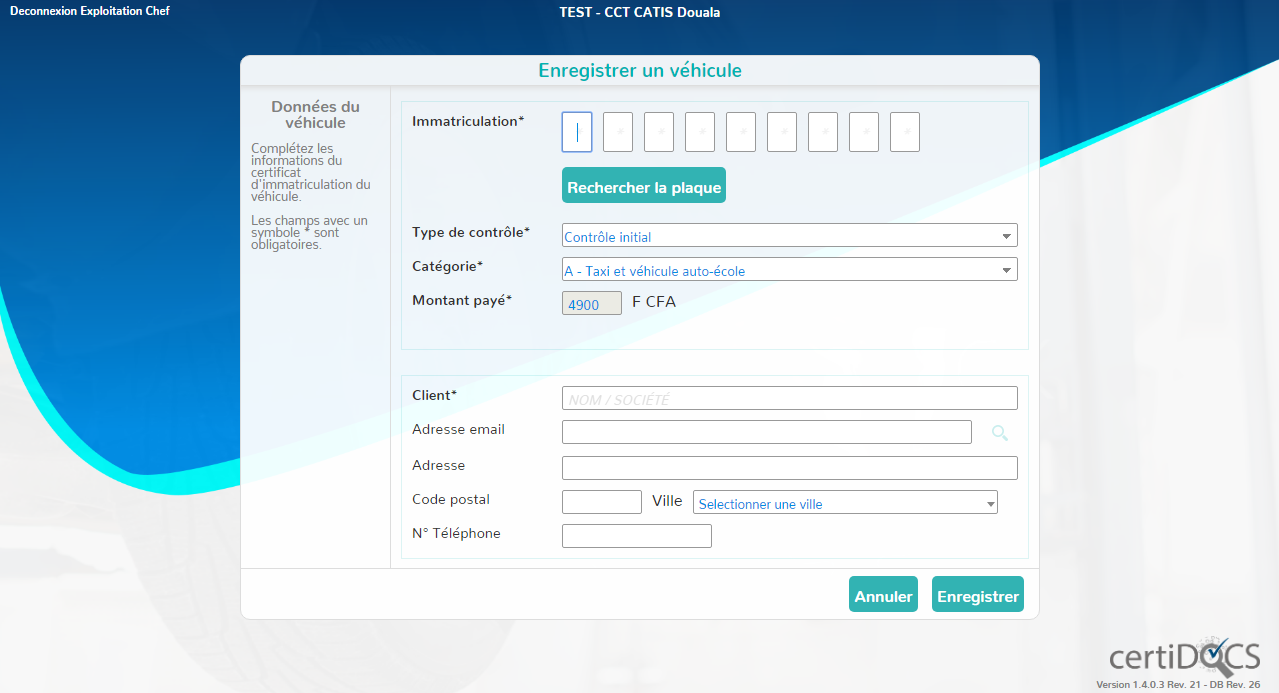This screenshot has width=1279, height=693.
Task: Select the Code postal input
Action: click(601, 502)
